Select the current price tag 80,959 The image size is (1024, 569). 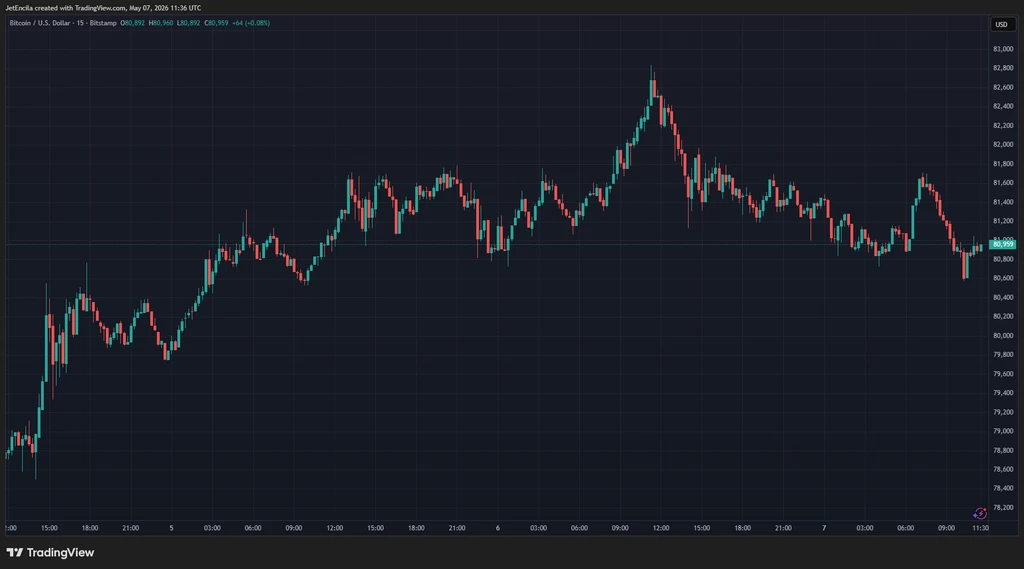point(1002,244)
